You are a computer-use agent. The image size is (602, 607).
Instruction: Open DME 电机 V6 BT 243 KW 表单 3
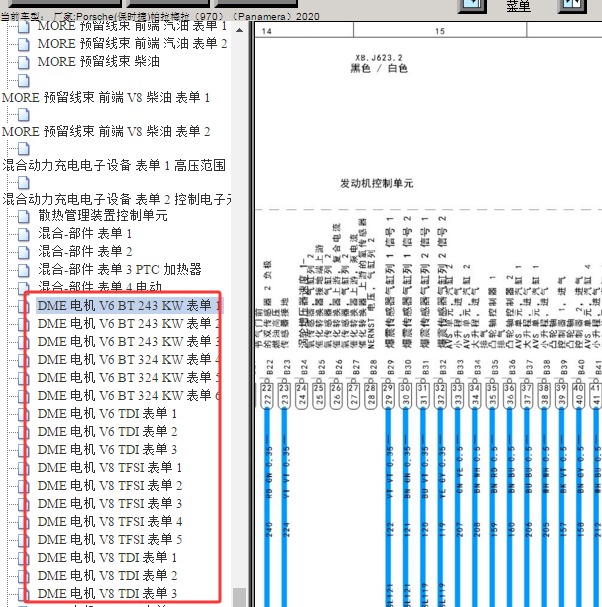(129, 342)
